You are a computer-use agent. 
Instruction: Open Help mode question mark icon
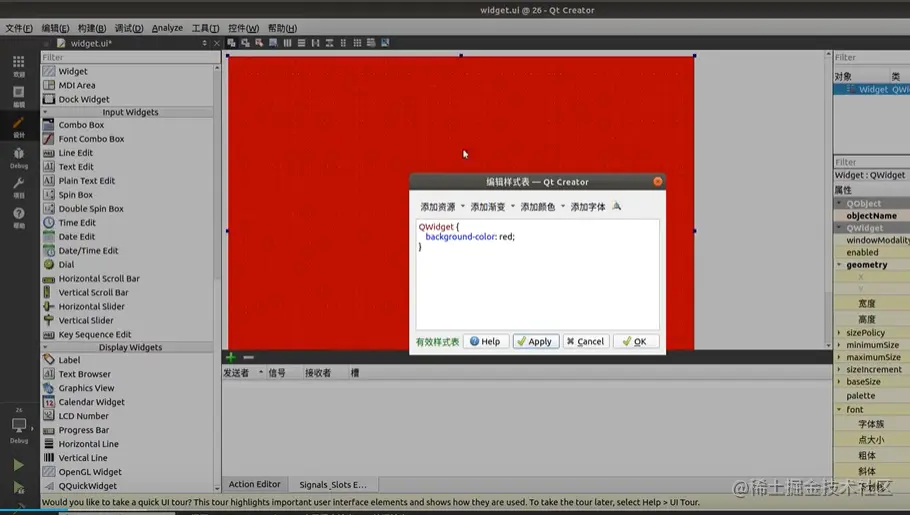[x=19, y=218]
